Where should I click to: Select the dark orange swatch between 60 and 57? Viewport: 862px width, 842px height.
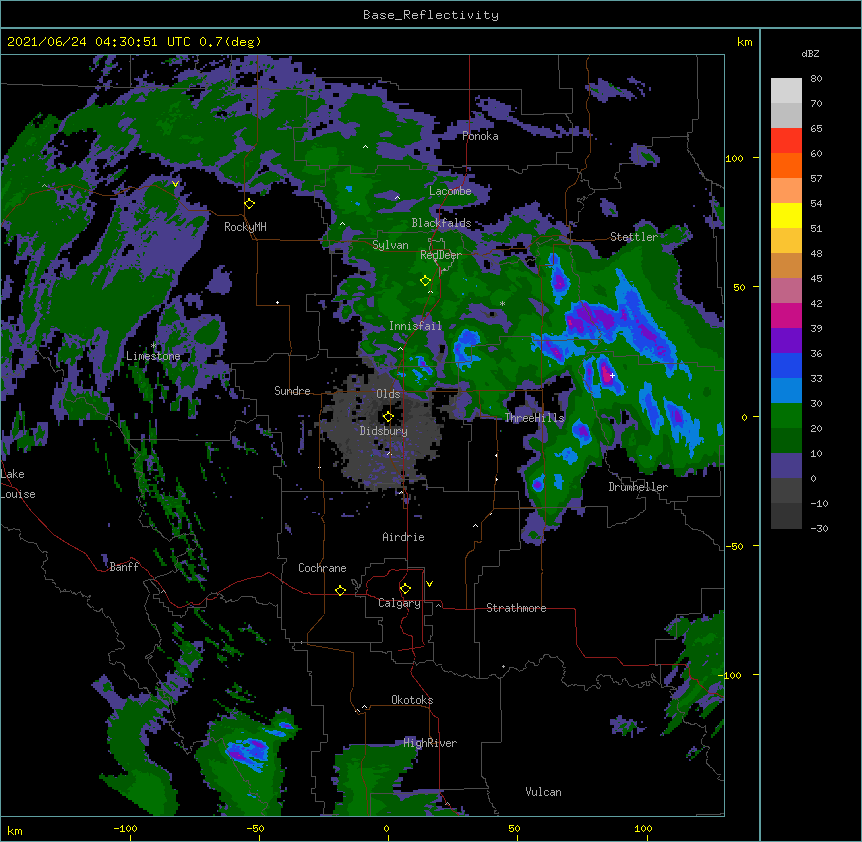point(786,165)
